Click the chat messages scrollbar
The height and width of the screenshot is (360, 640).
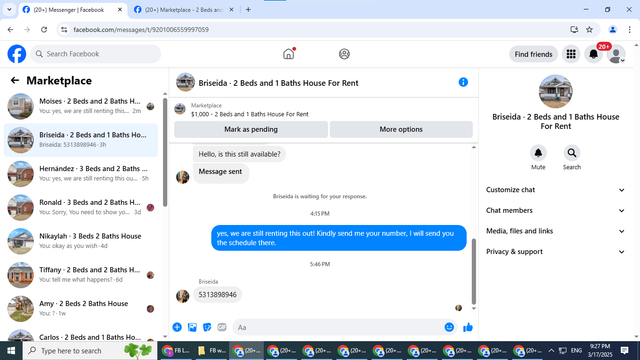tap(473, 271)
